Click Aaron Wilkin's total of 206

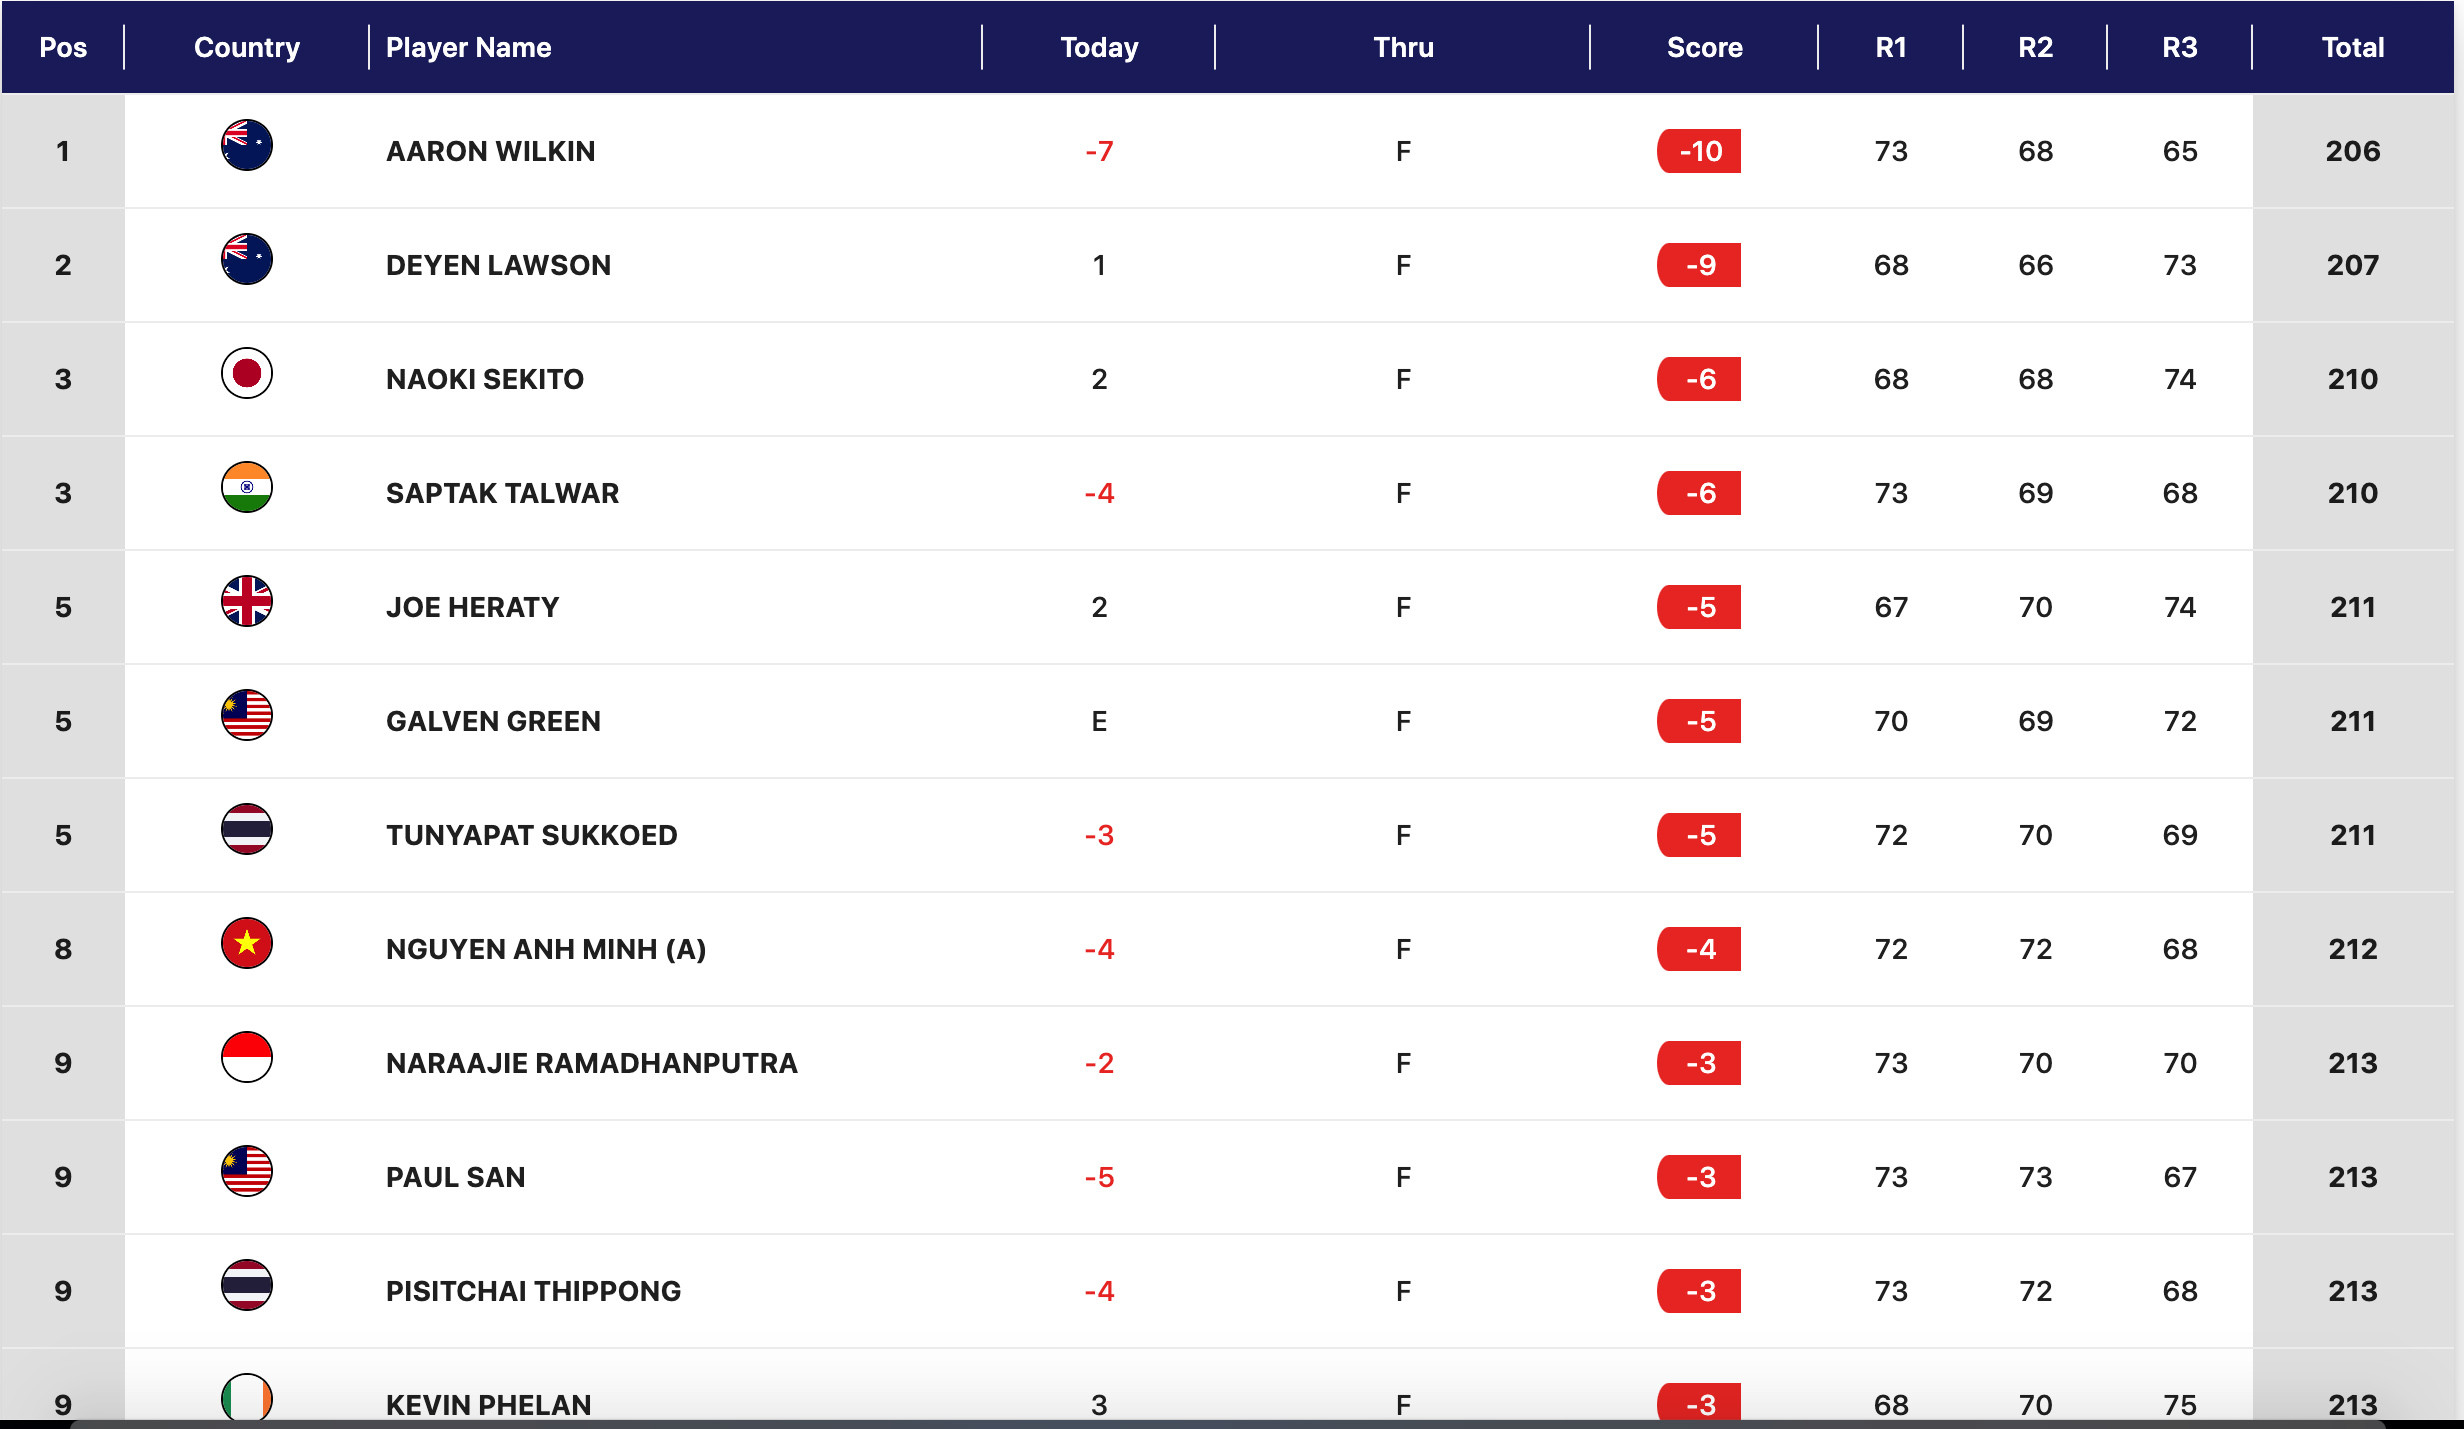[2352, 151]
